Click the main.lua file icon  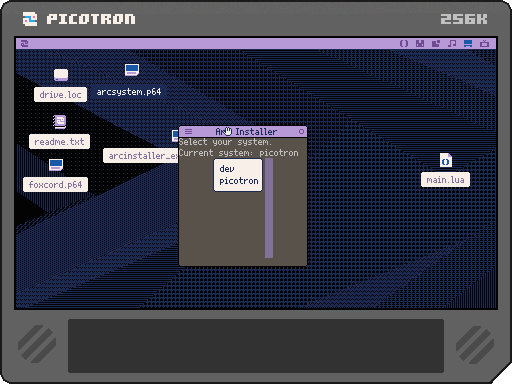click(446, 160)
